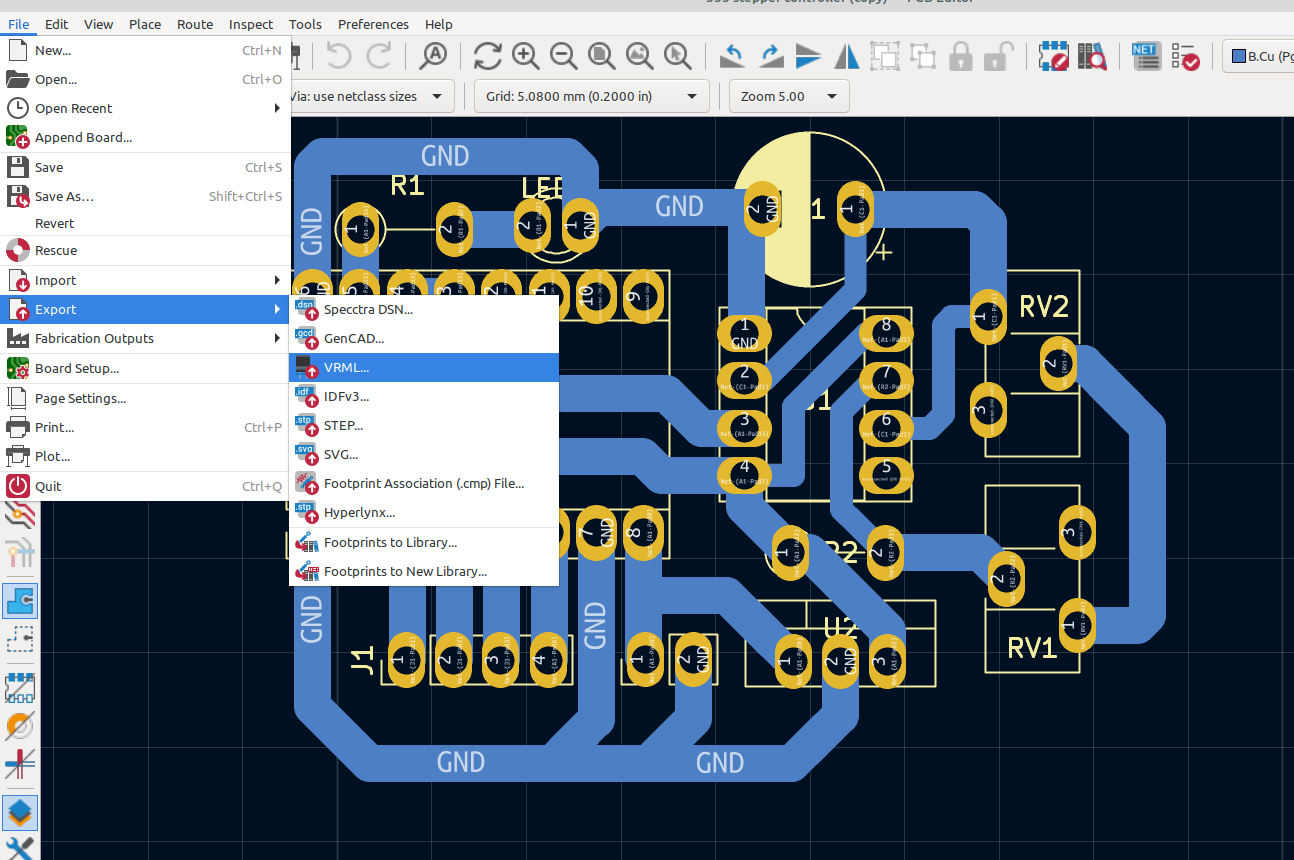This screenshot has width=1294, height=860.
Task: Rotate selection counterclockwise icon
Action: point(732,56)
